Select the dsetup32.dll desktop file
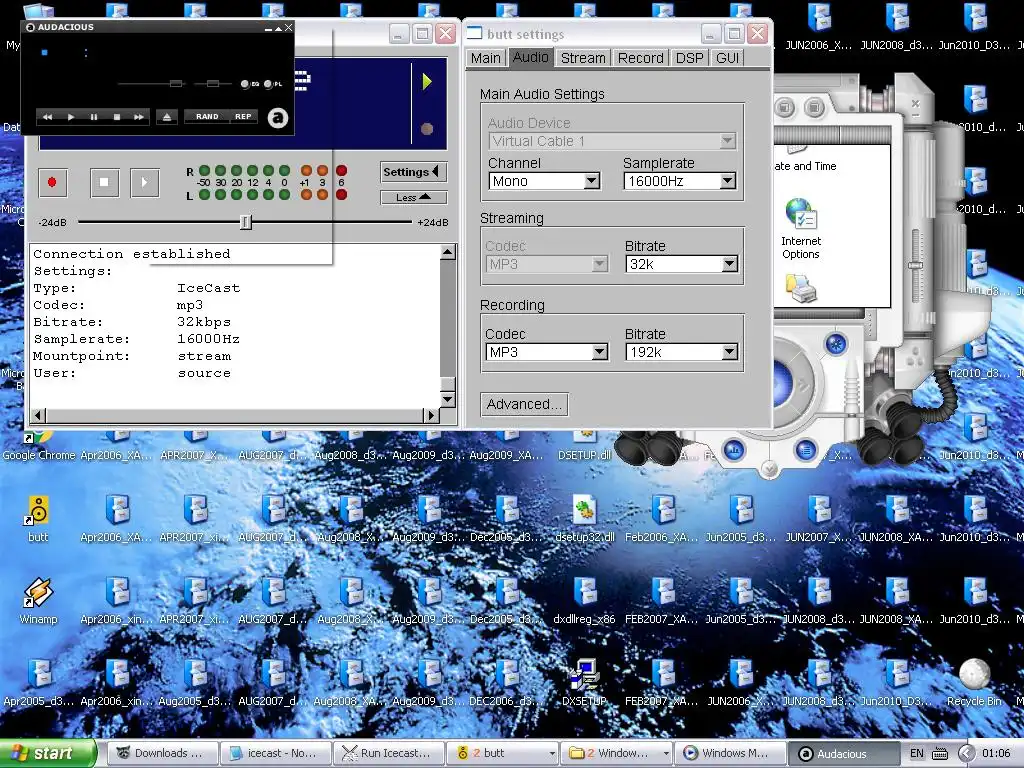Viewport: 1024px width, 768px height. (x=584, y=519)
